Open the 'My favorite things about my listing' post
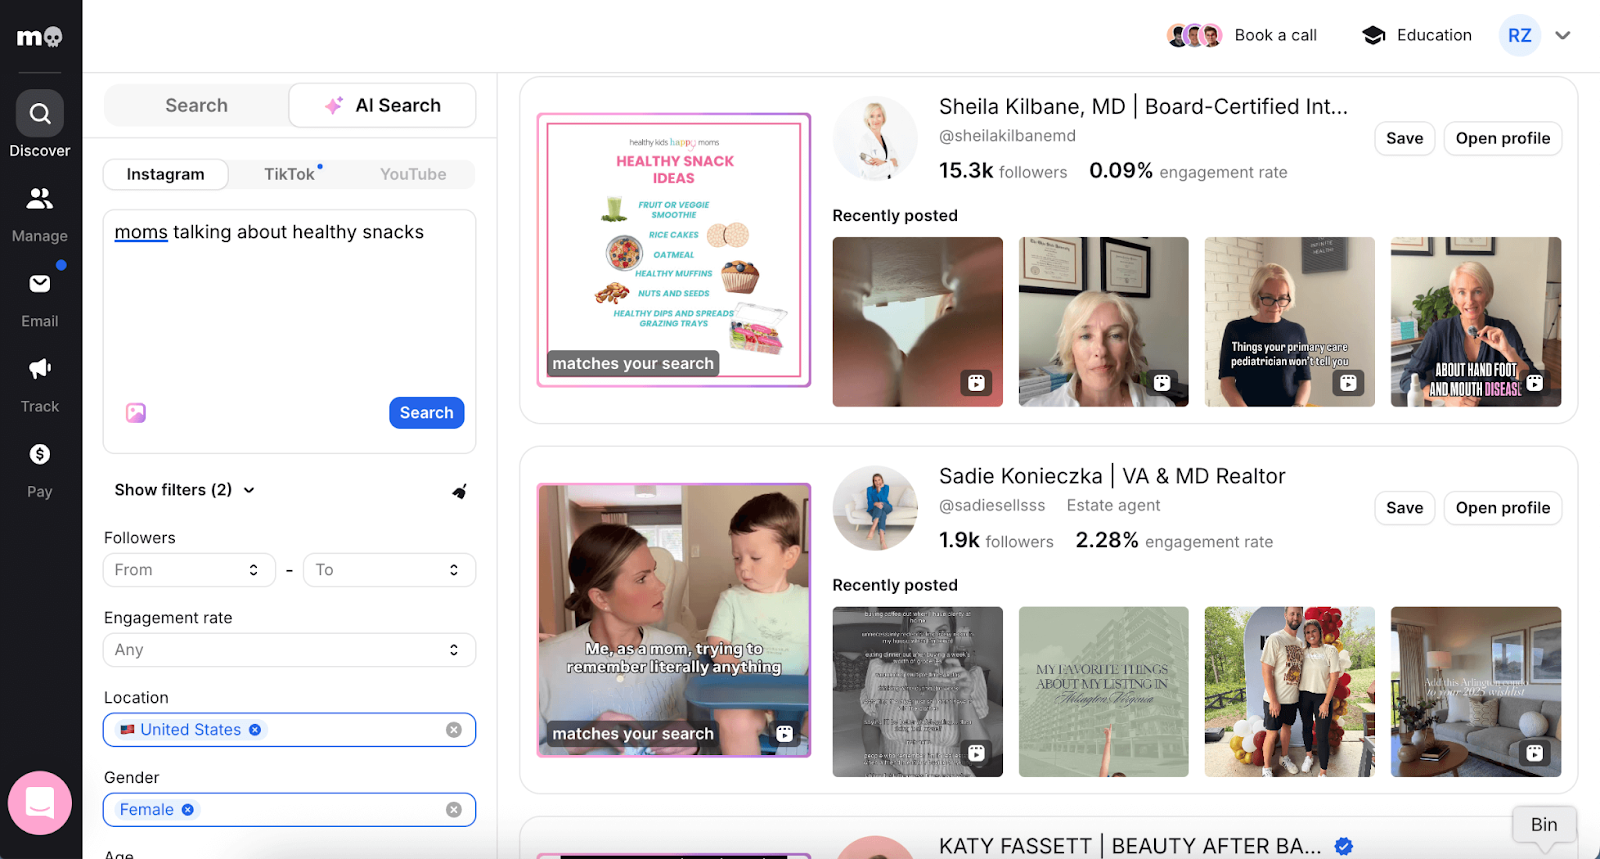Image resolution: width=1600 pixels, height=859 pixels. 1104,692
